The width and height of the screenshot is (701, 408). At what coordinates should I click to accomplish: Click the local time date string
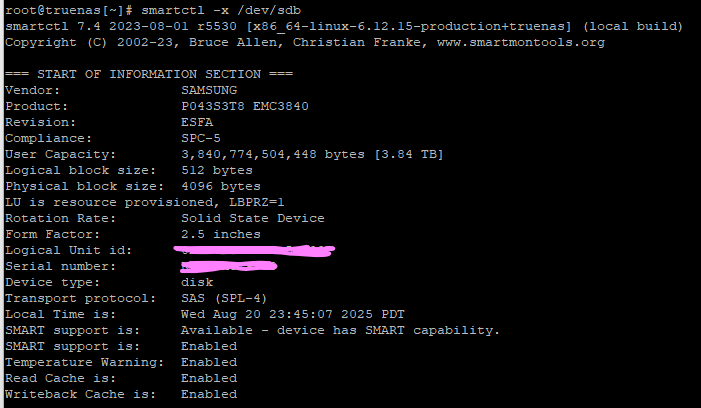(293, 315)
